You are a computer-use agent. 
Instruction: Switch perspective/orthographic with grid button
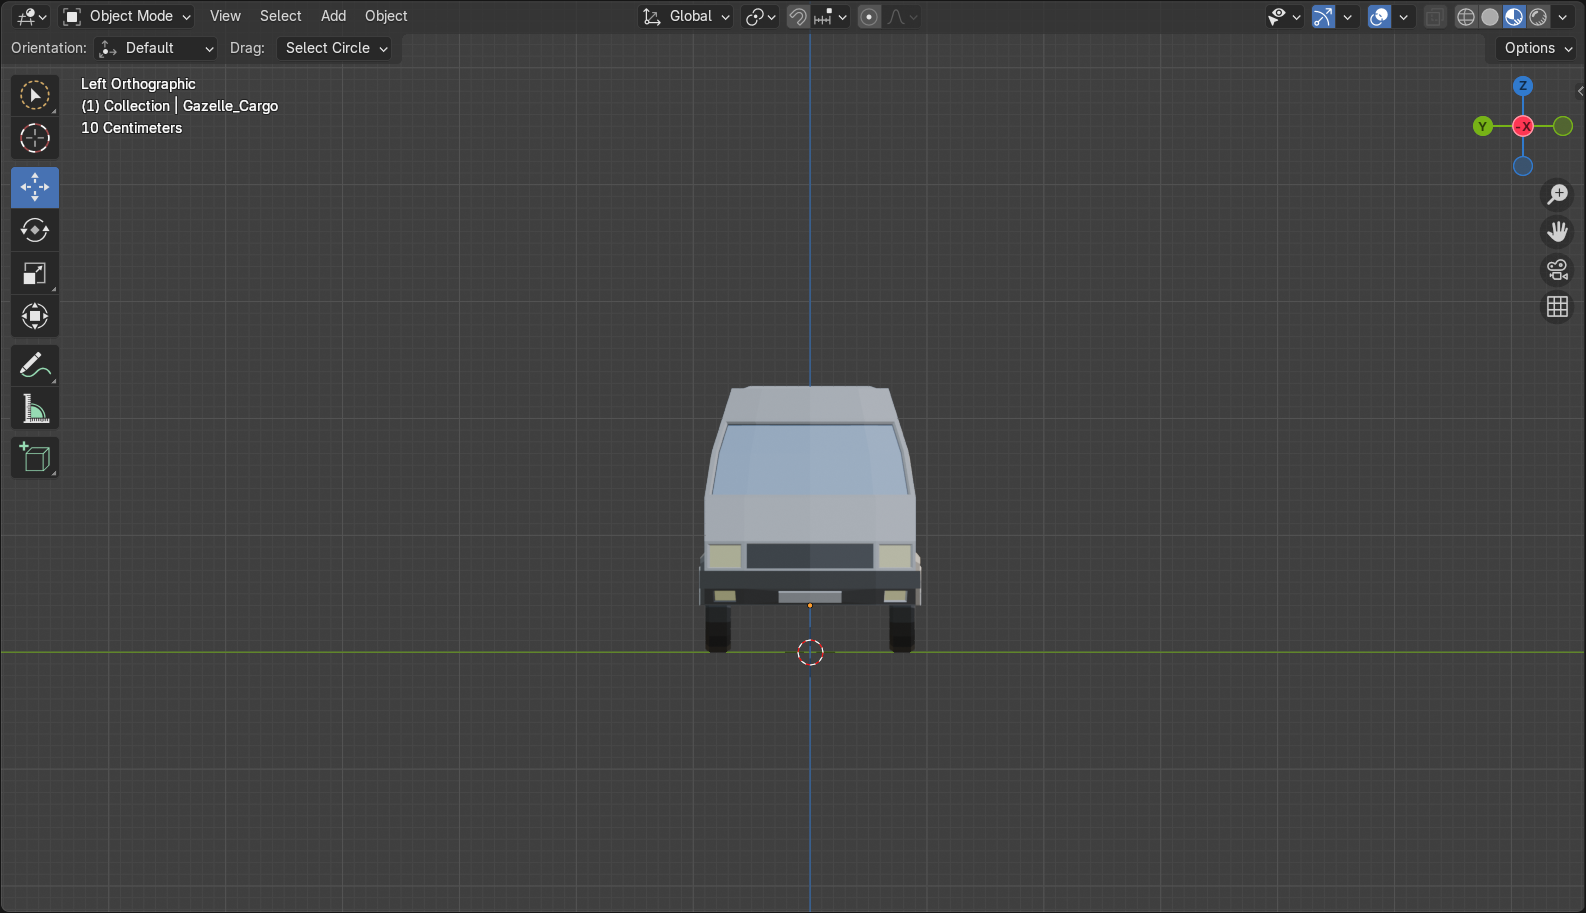[1558, 307]
